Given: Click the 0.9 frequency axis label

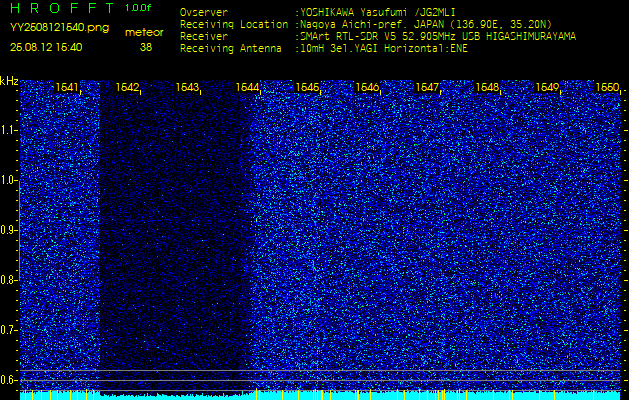Looking at the screenshot, I should 8,230.
